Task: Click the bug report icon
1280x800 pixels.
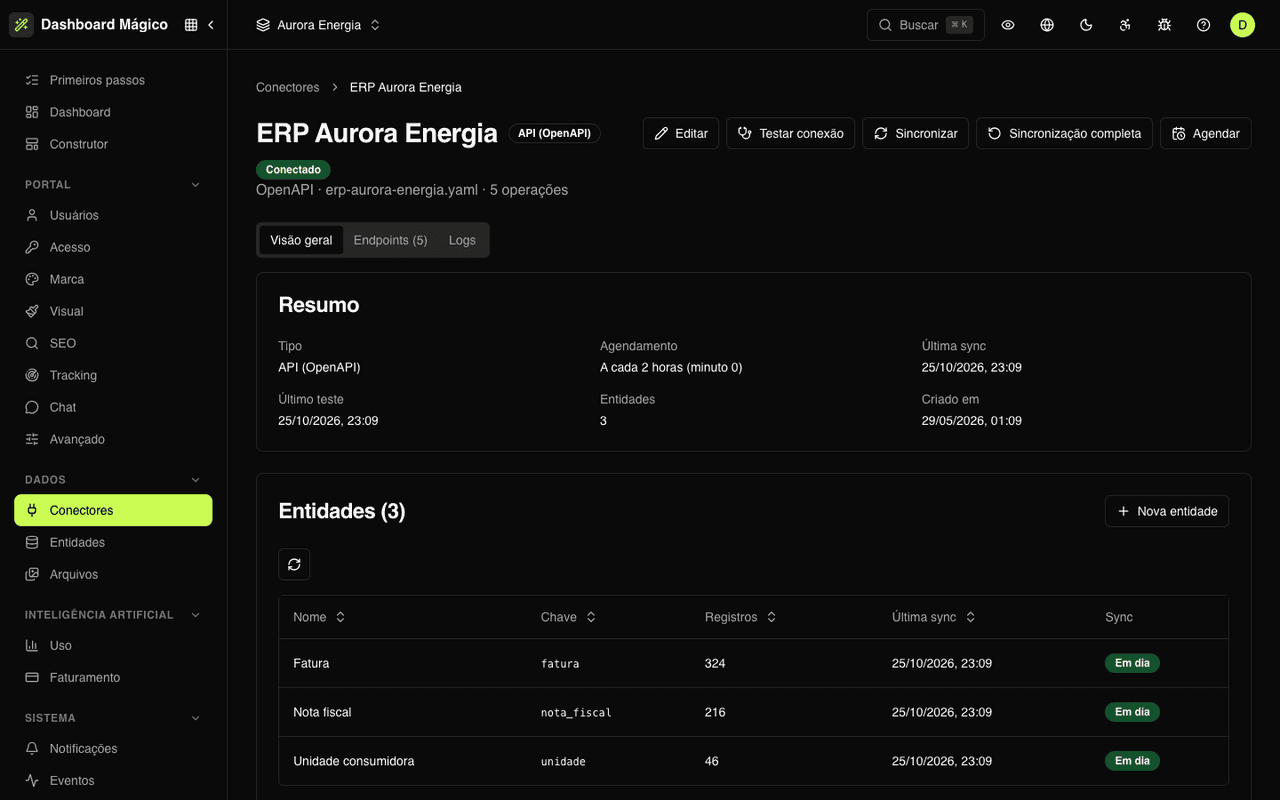Action: click(x=1164, y=25)
